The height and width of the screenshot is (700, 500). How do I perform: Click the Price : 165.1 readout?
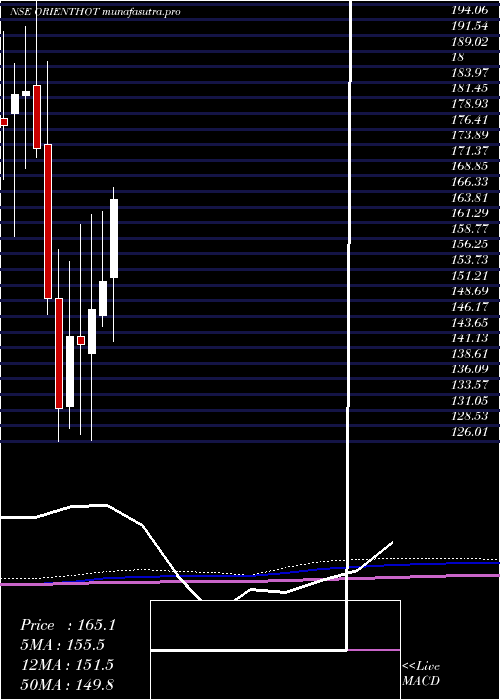[68, 625]
